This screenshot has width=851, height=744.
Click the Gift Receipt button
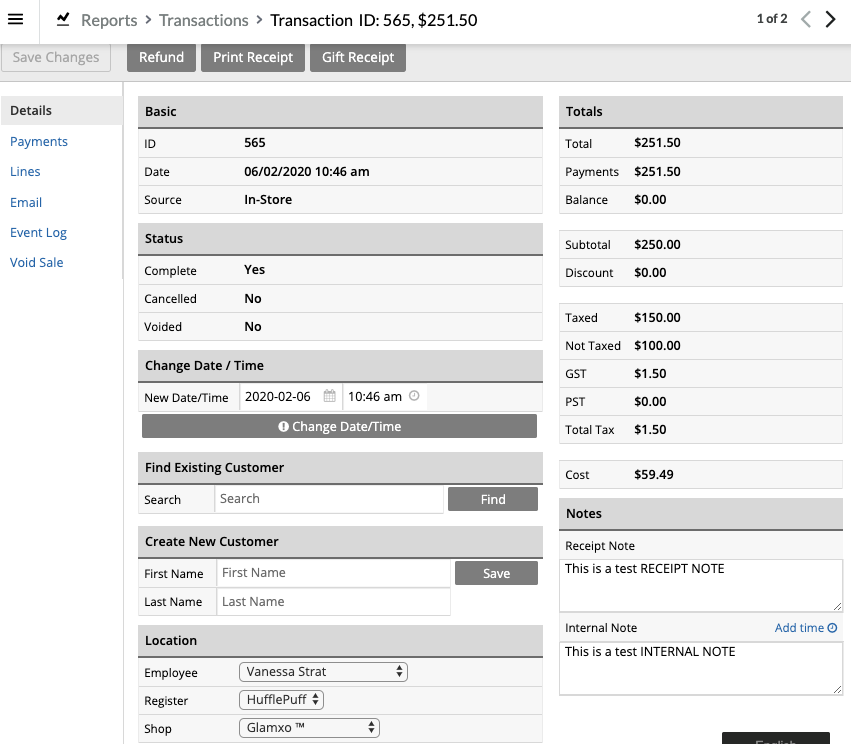pos(358,58)
